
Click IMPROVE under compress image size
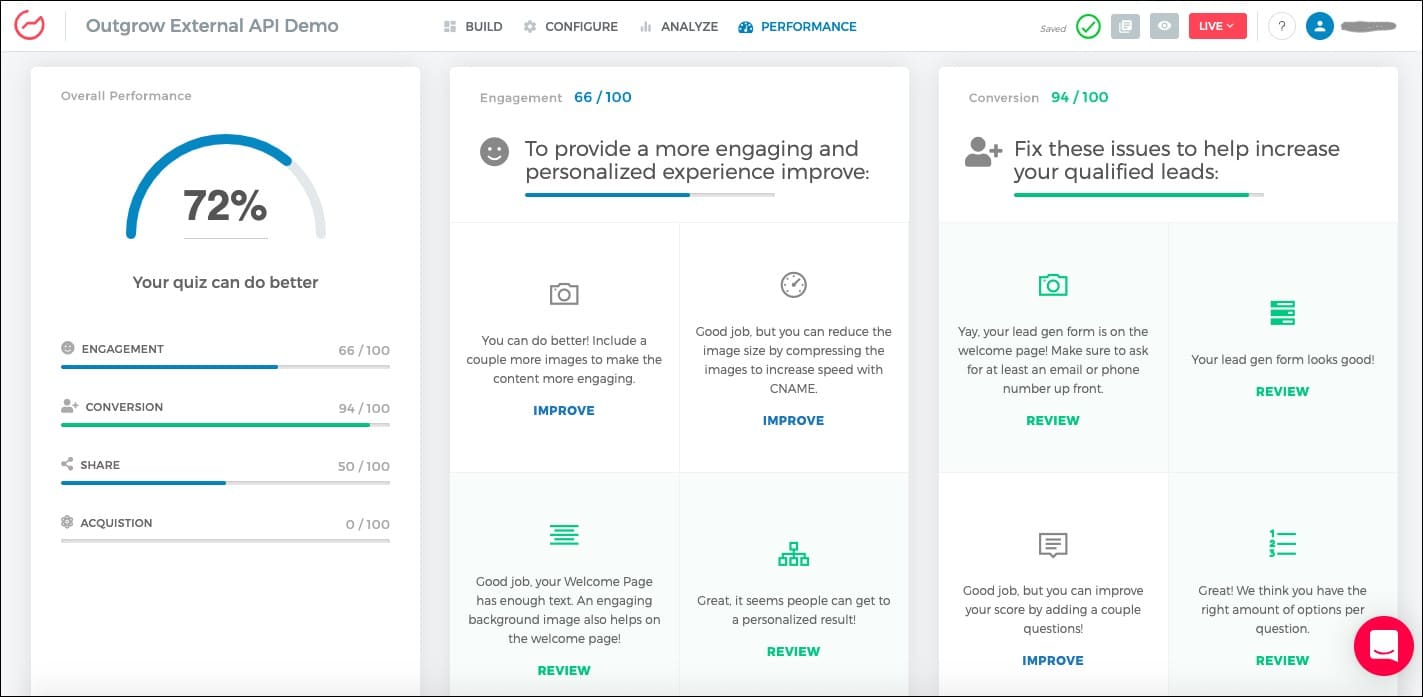pyautogui.click(x=793, y=421)
